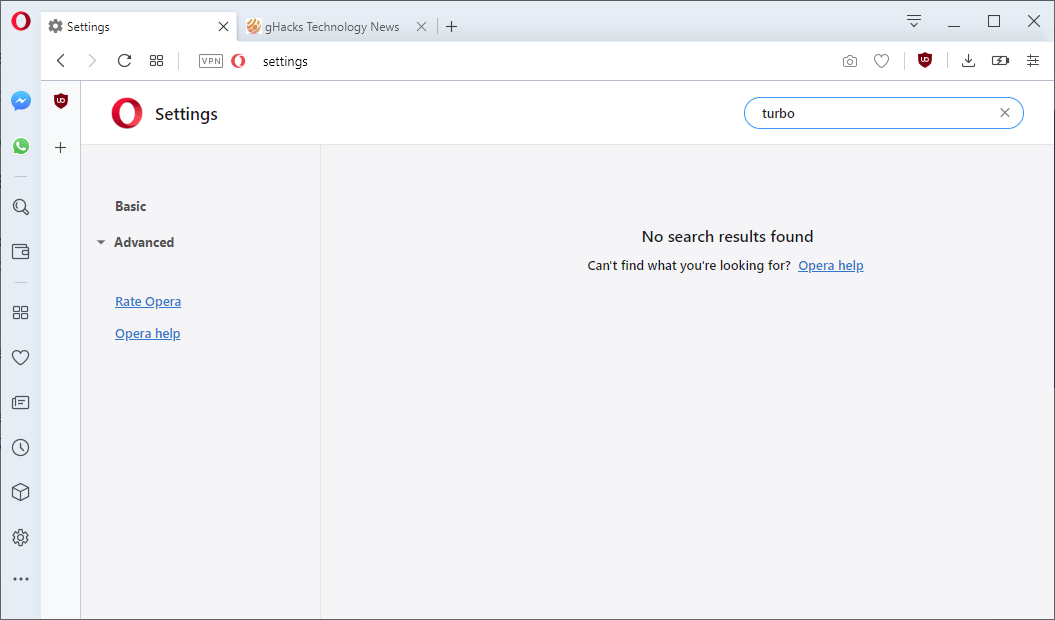The width and height of the screenshot is (1055, 620).
Task: Open the downloads panel
Action: (968, 61)
